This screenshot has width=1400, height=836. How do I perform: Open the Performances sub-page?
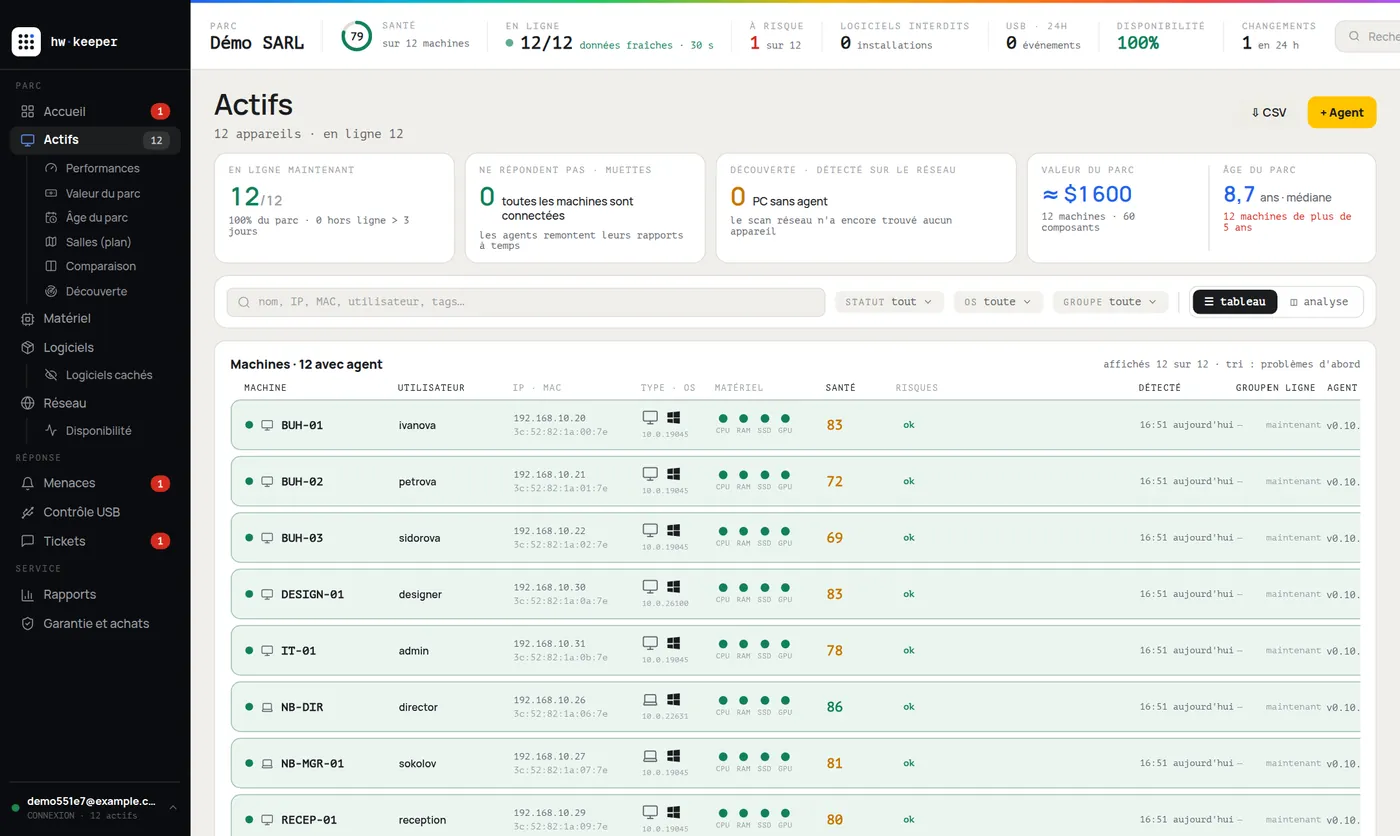pos(103,168)
